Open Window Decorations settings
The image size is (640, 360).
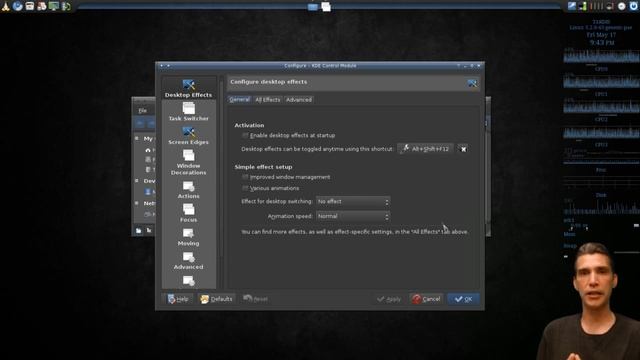click(188, 162)
